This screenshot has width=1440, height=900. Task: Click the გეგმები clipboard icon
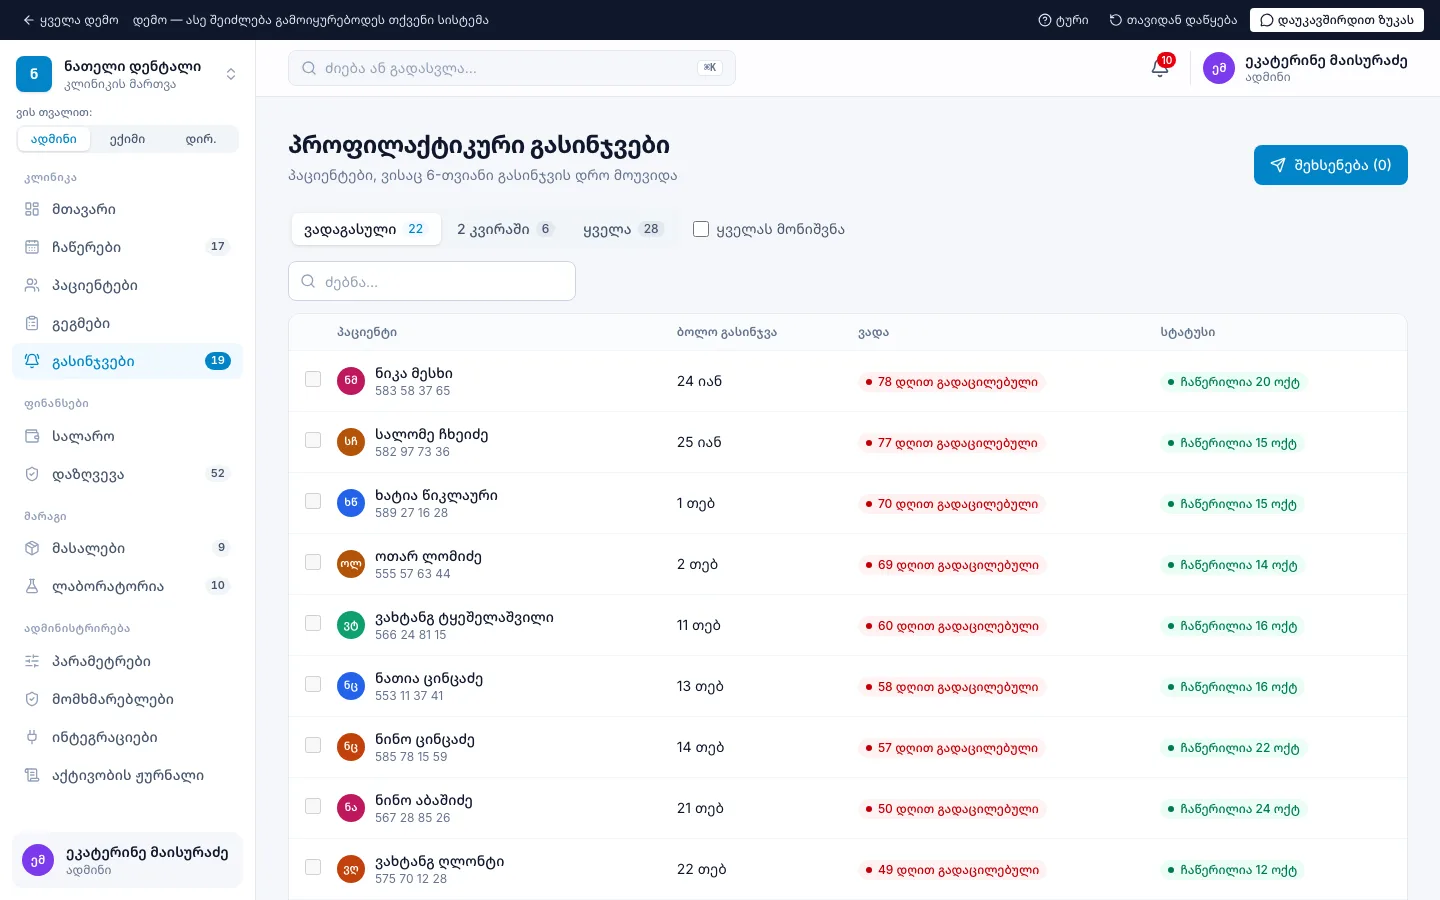(32, 323)
